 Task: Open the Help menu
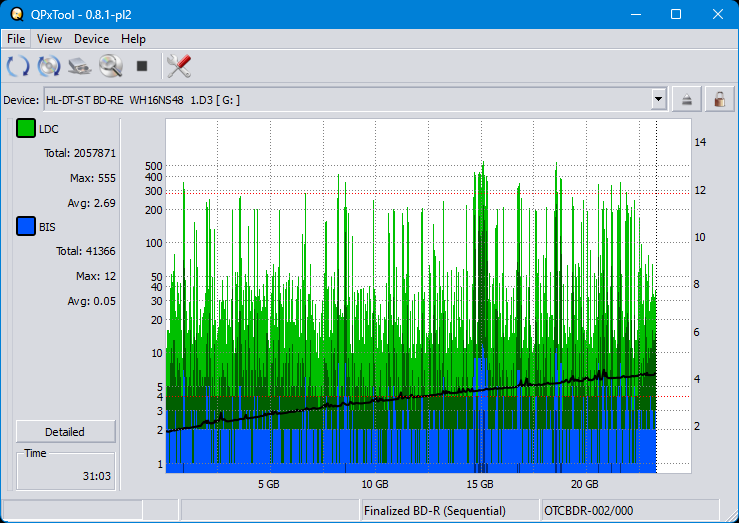click(x=133, y=39)
